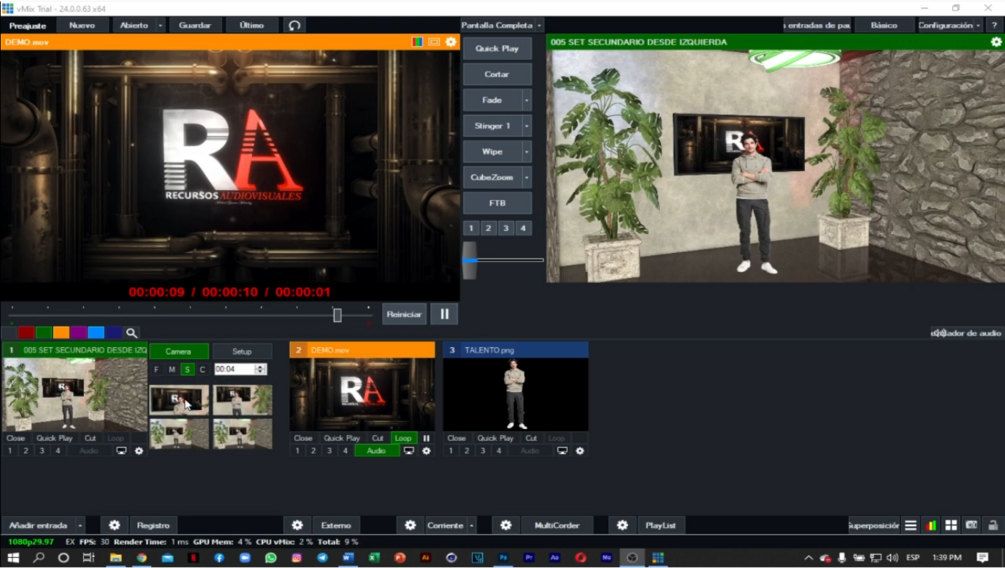
Task: Open the Preajuste menu
Action: click(x=28, y=26)
